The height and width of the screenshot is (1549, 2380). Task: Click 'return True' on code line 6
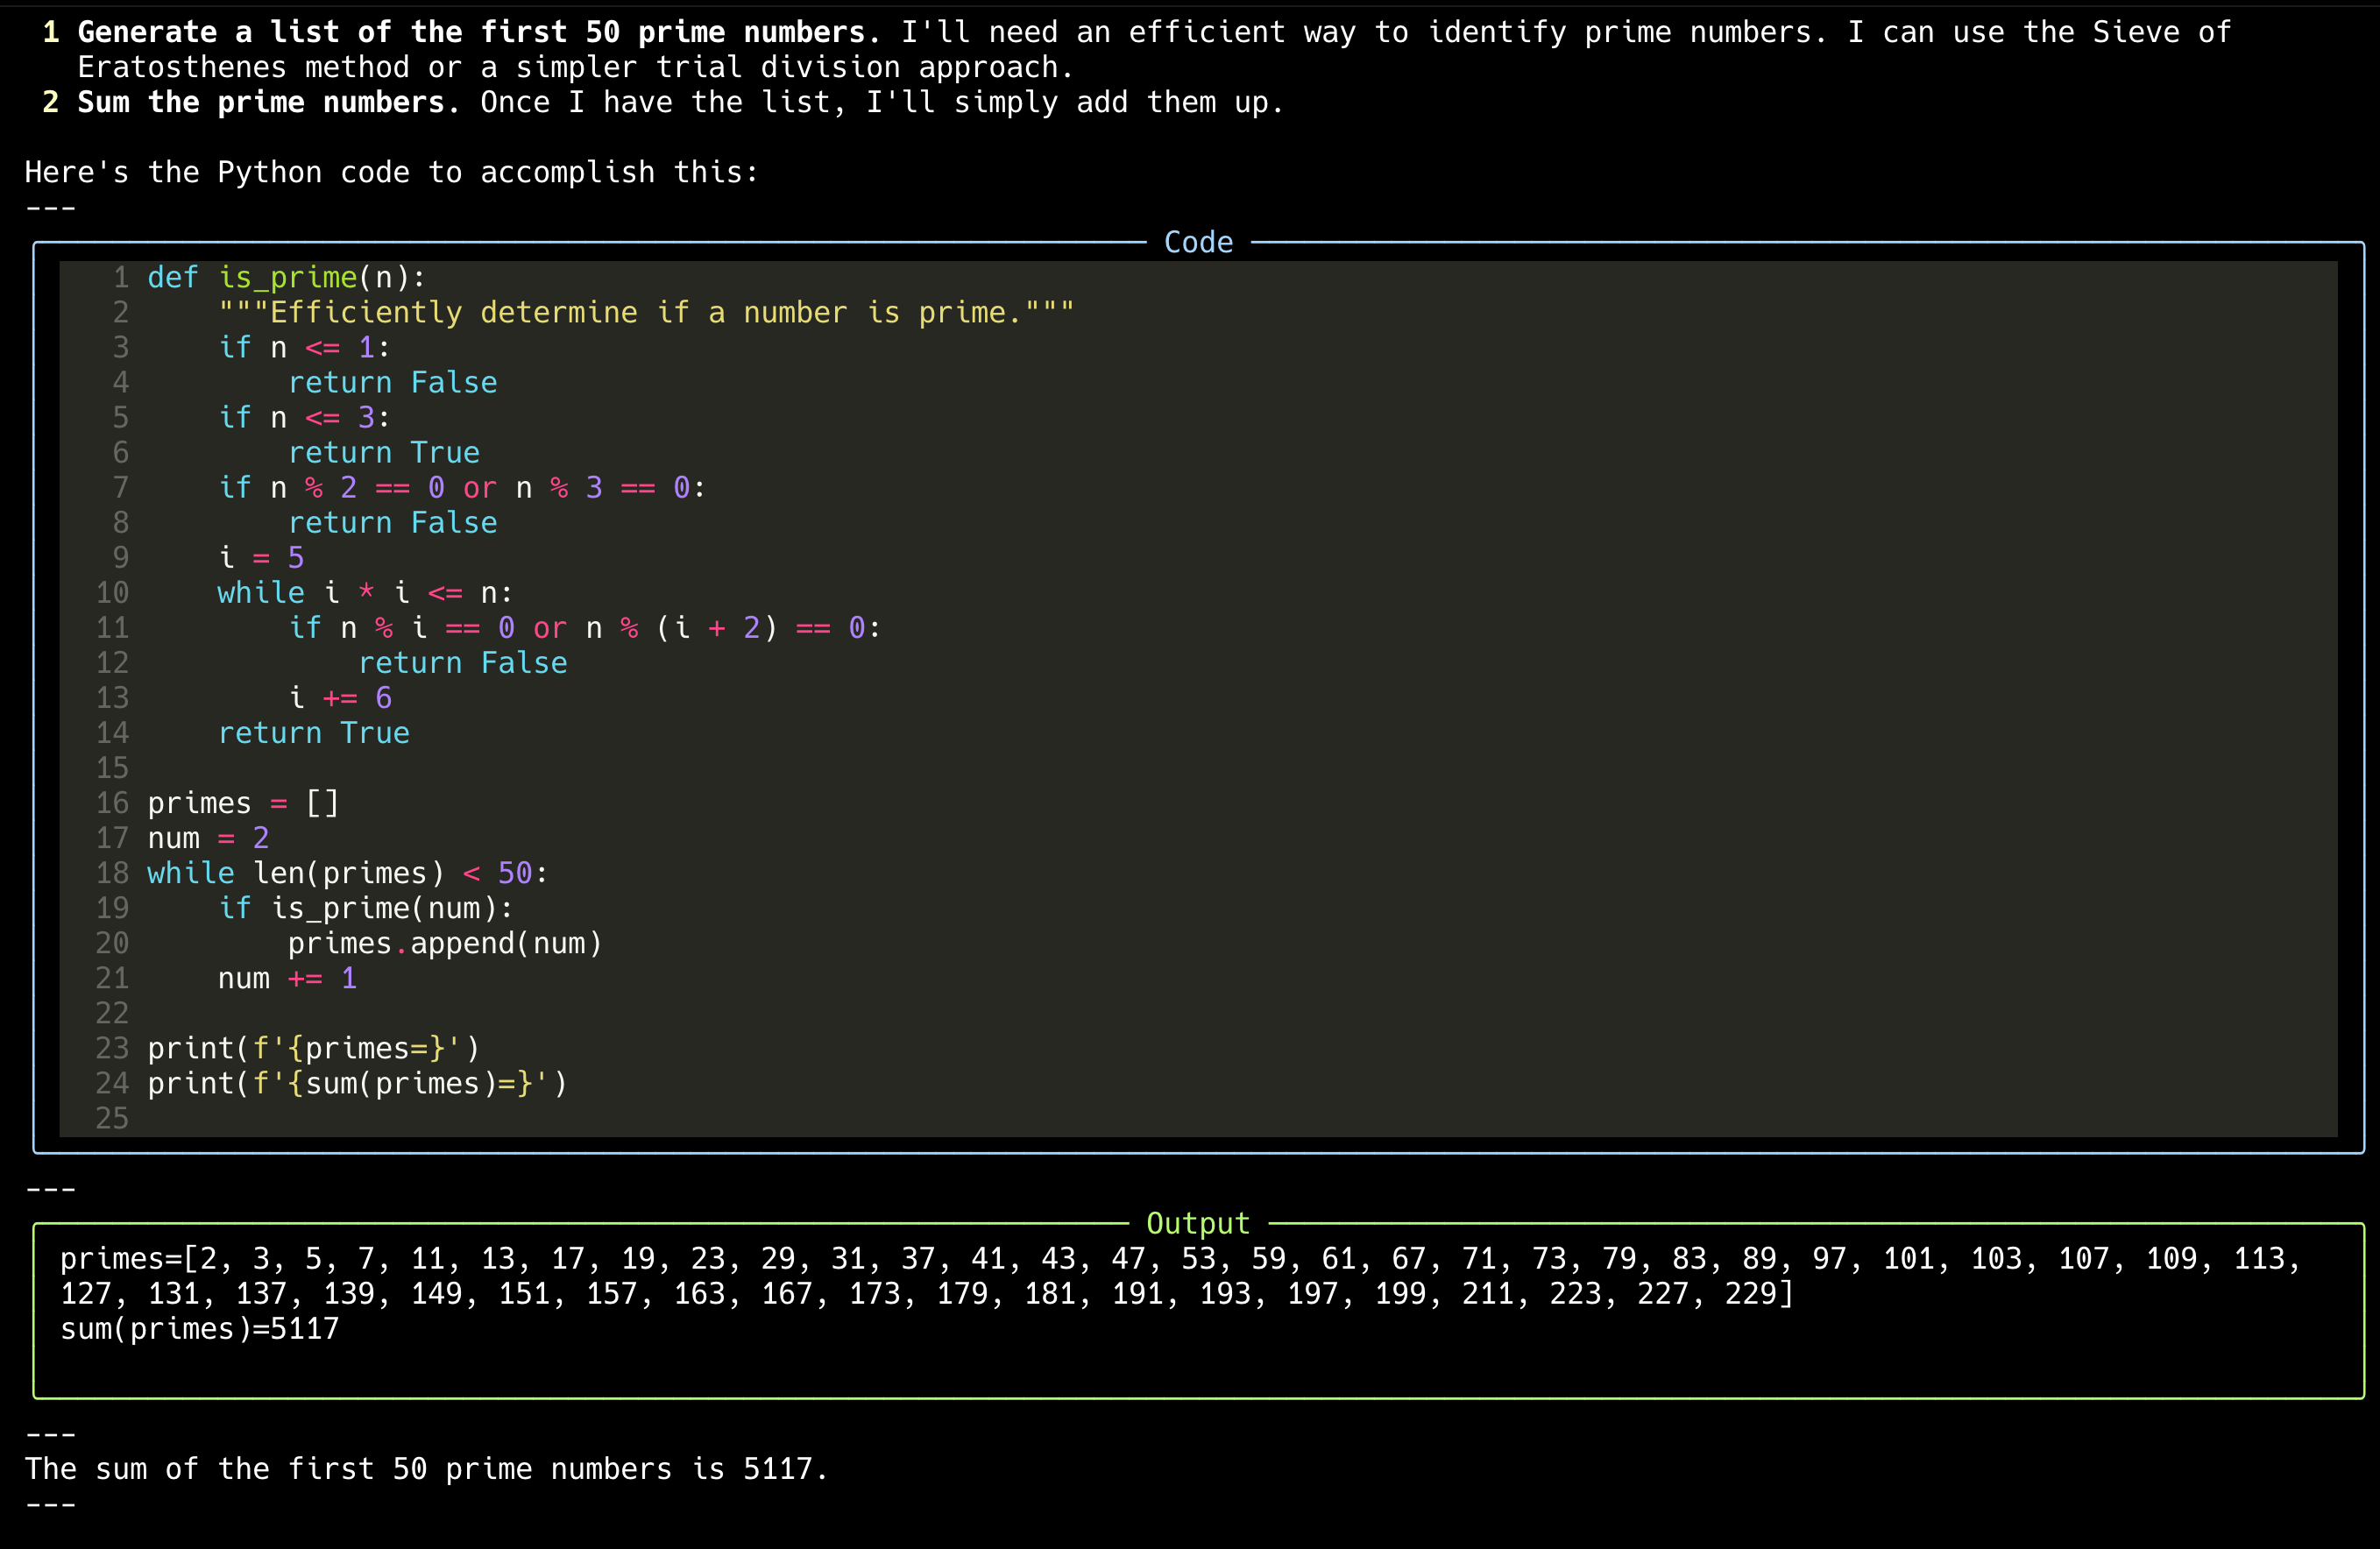click(x=383, y=452)
